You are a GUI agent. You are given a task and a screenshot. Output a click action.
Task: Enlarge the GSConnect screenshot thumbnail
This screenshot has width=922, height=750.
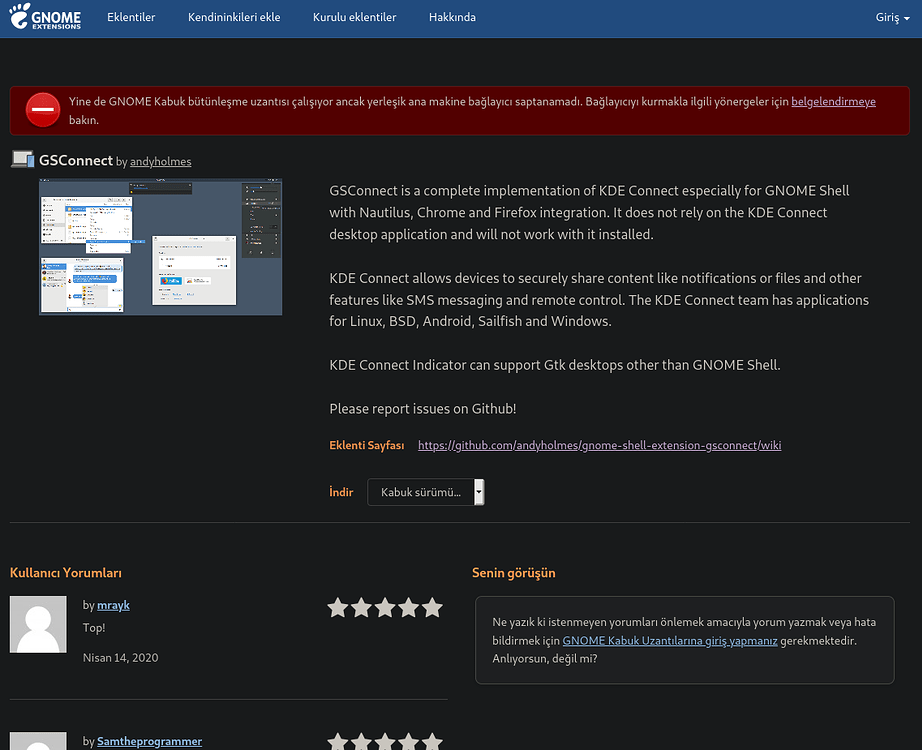point(160,247)
